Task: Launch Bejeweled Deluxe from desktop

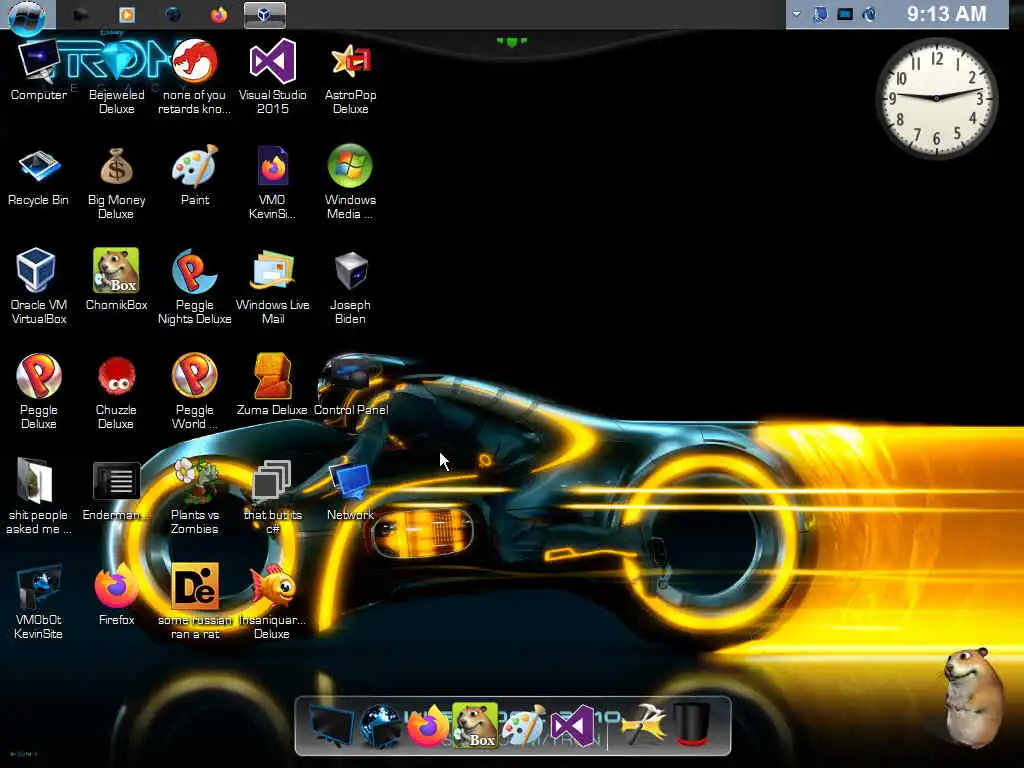Action: point(116,77)
